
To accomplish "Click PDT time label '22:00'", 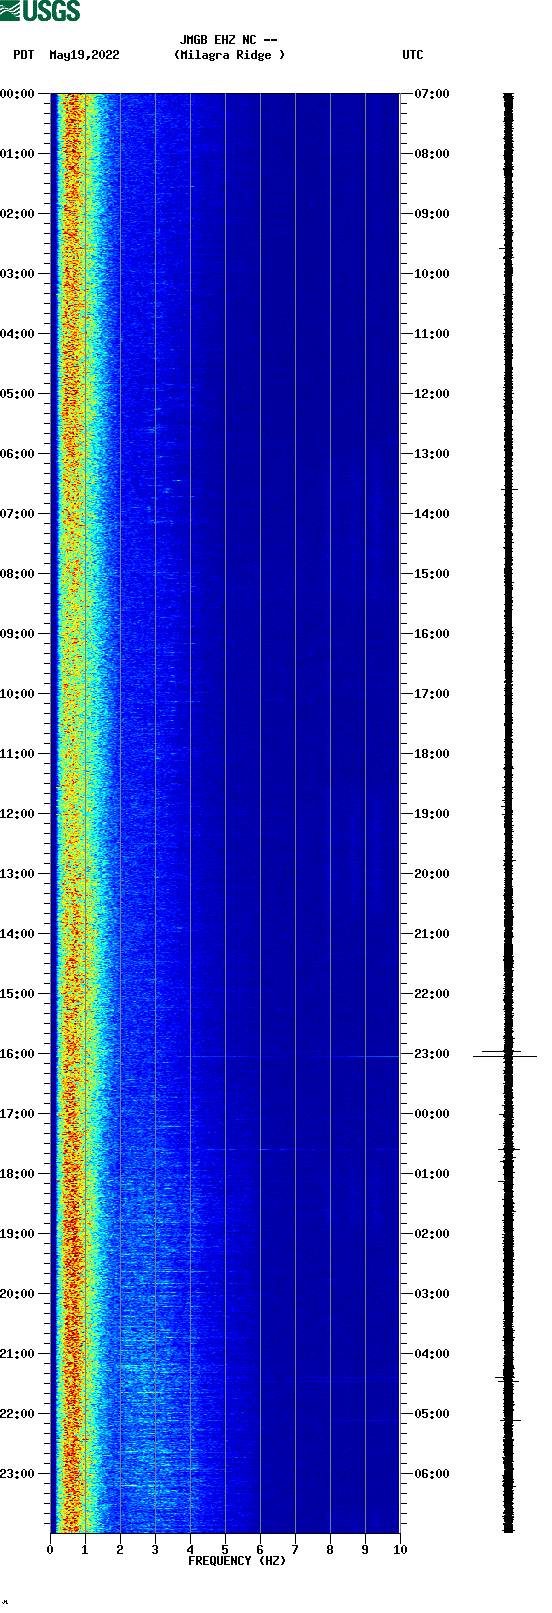I will point(17,1414).
